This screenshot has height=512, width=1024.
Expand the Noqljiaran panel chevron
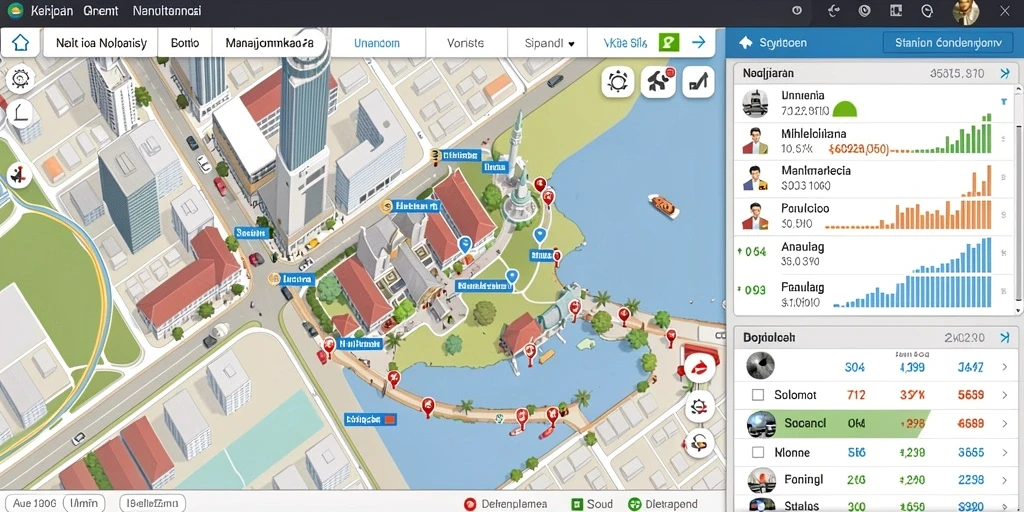(1005, 74)
